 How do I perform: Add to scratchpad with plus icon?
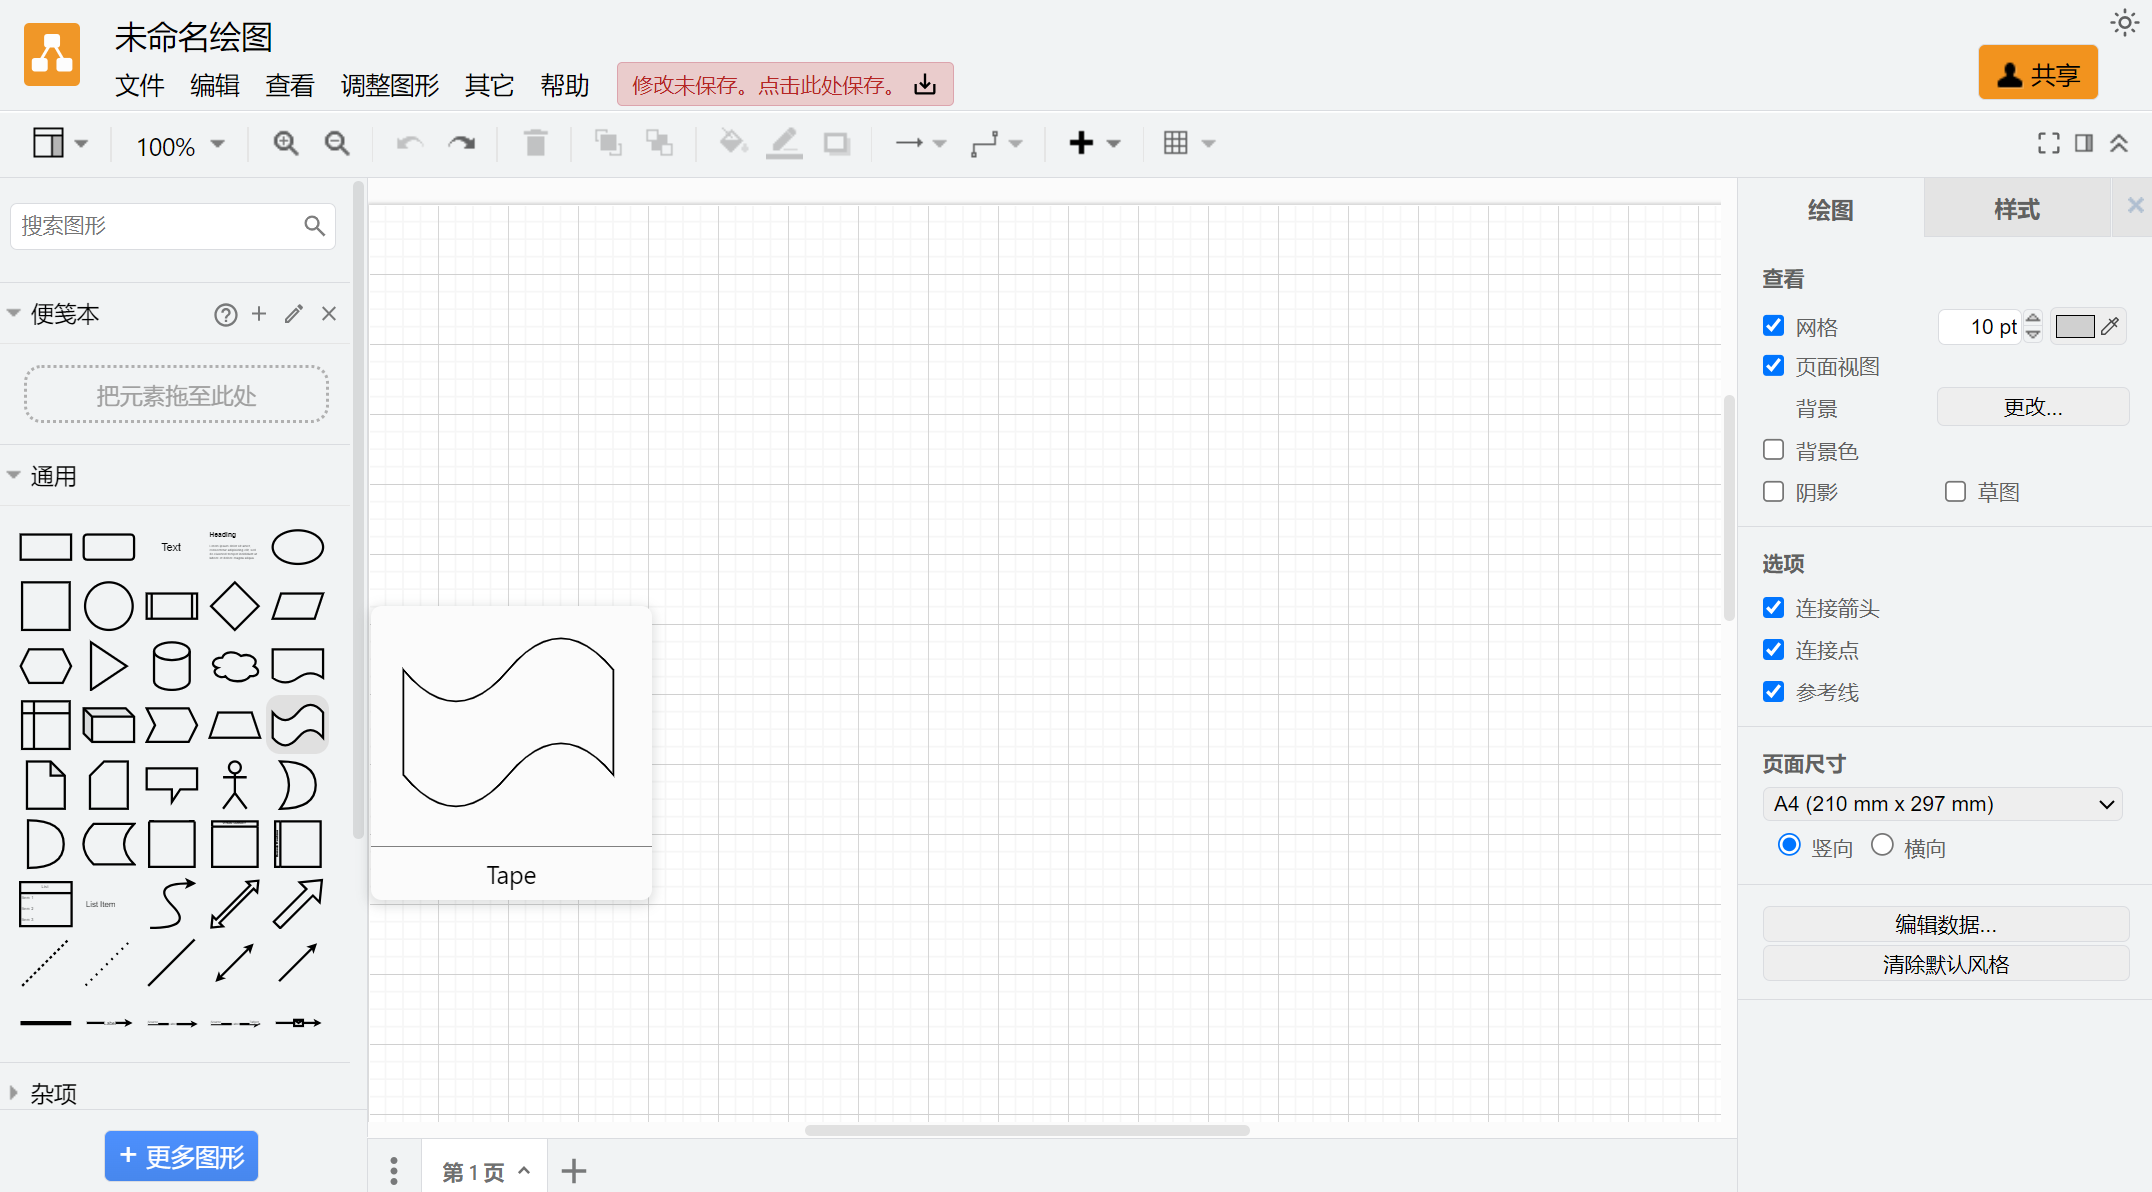pos(259,314)
